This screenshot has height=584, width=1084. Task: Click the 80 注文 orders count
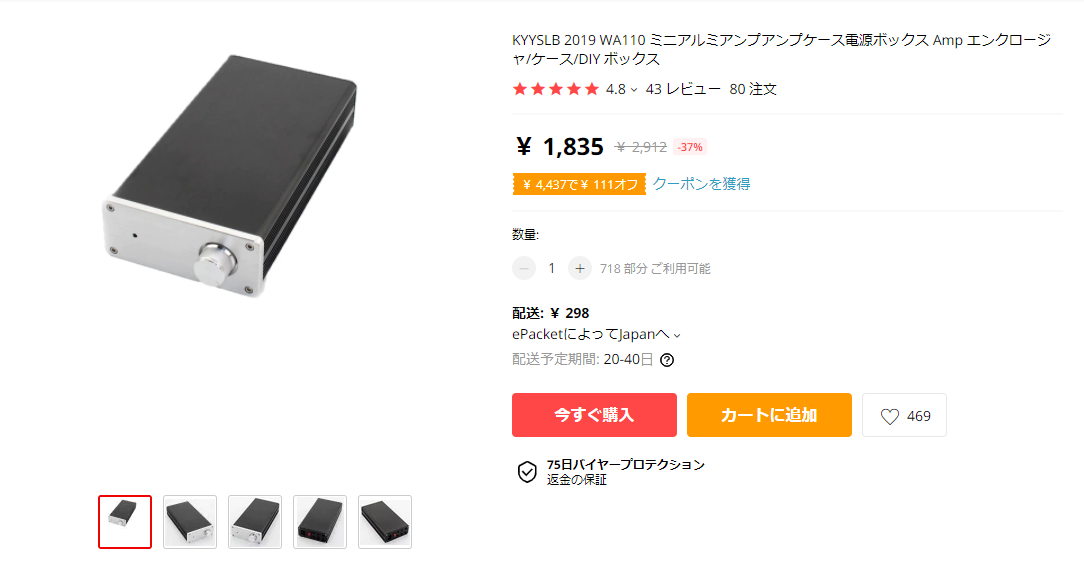coord(753,89)
